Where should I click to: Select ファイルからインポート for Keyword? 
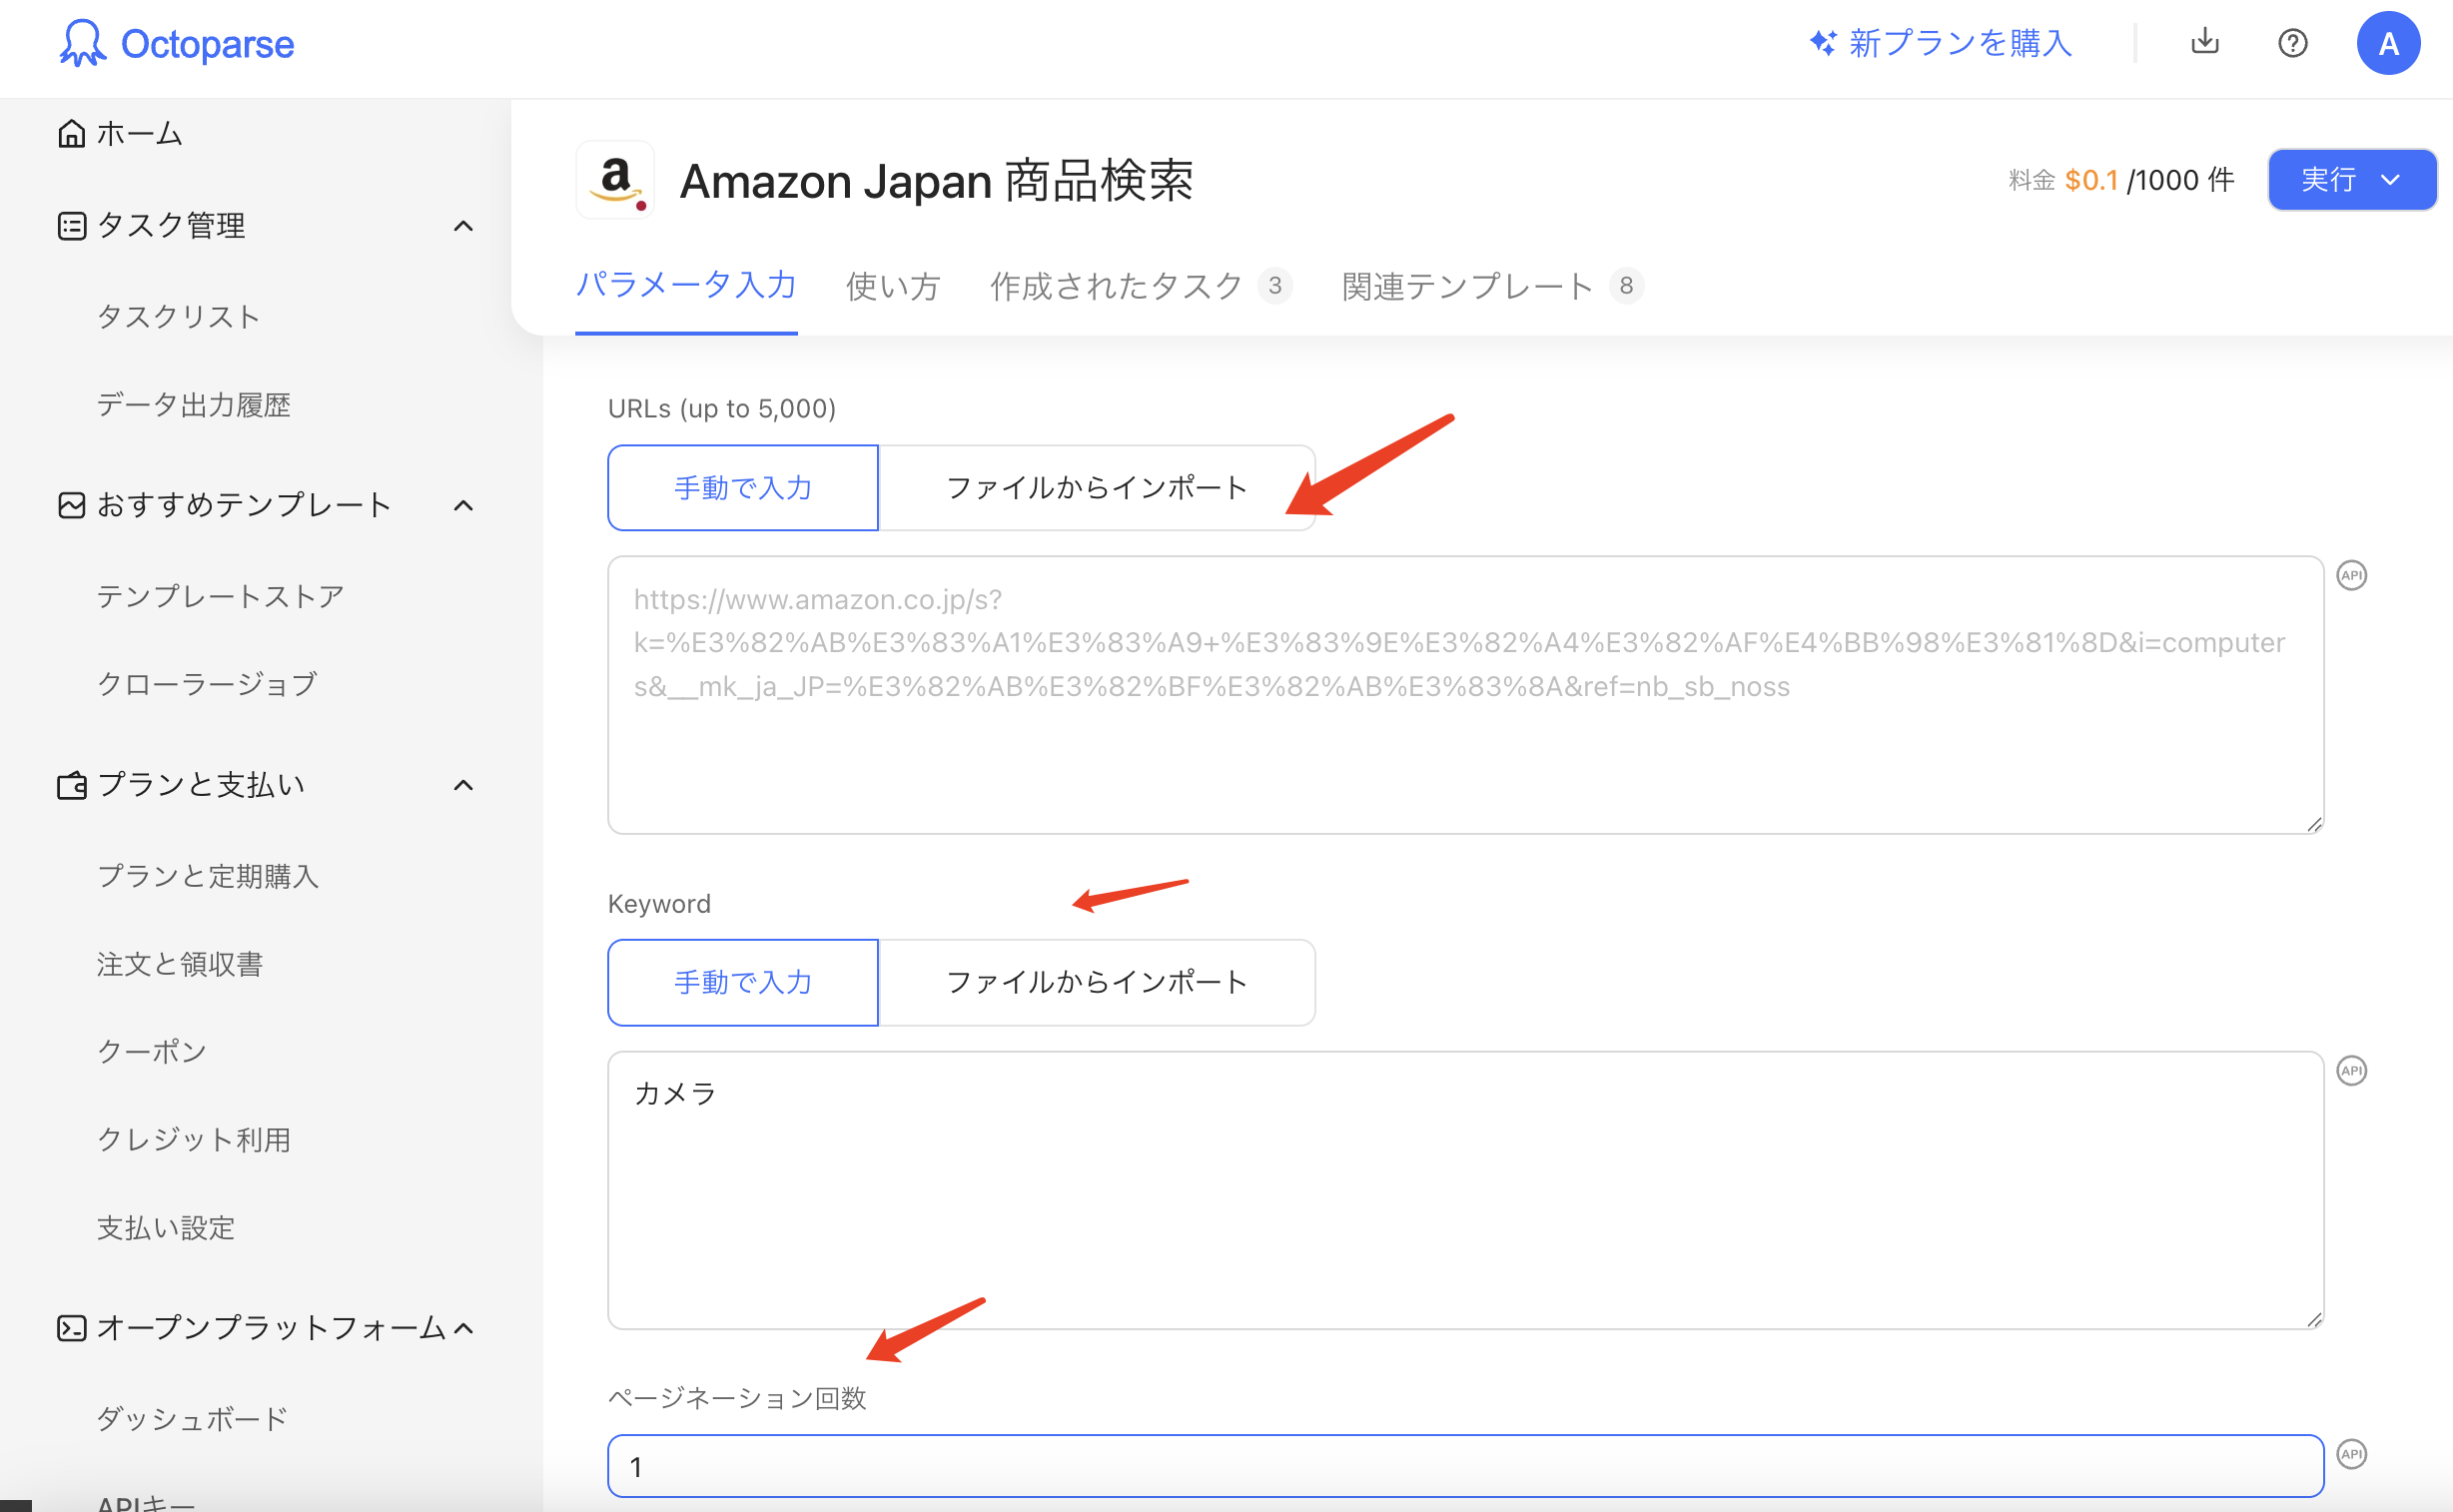(1097, 982)
